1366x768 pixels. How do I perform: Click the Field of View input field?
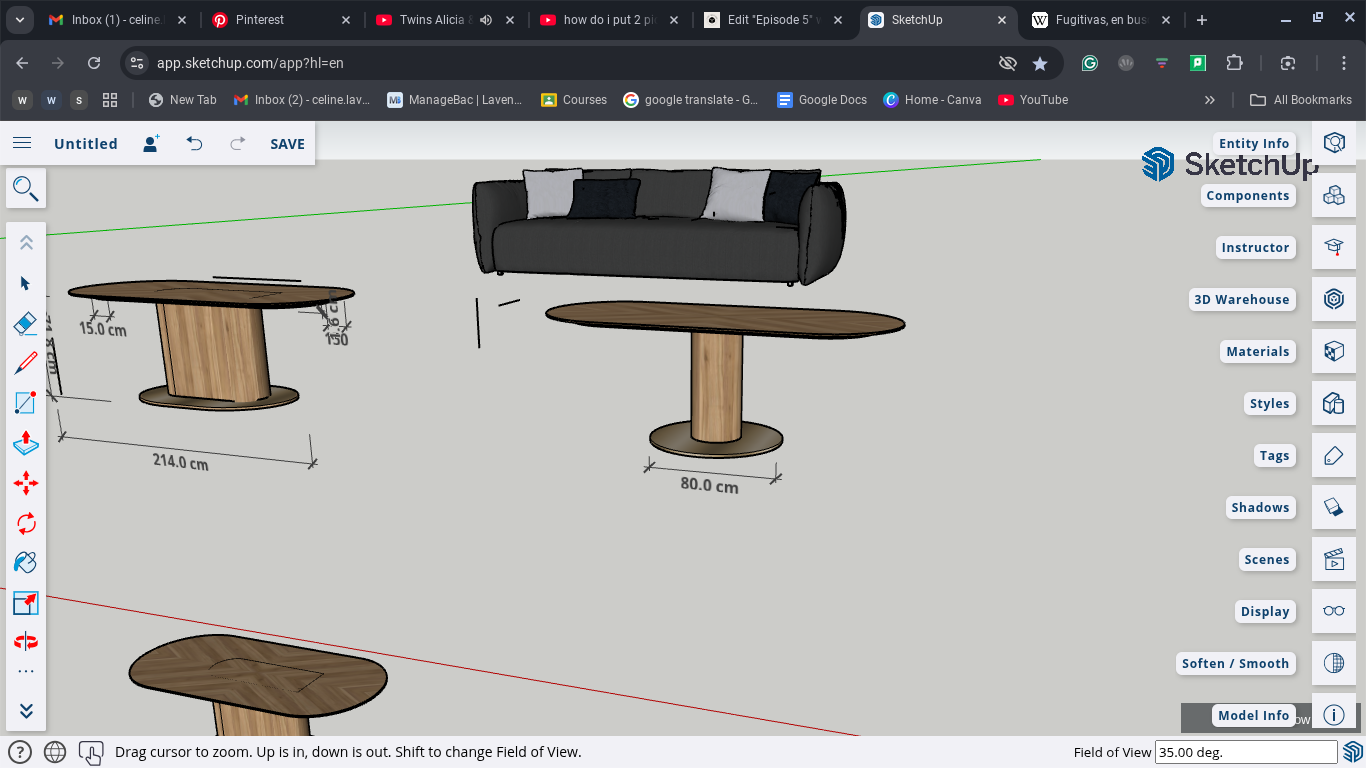click(x=1245, y=752)
